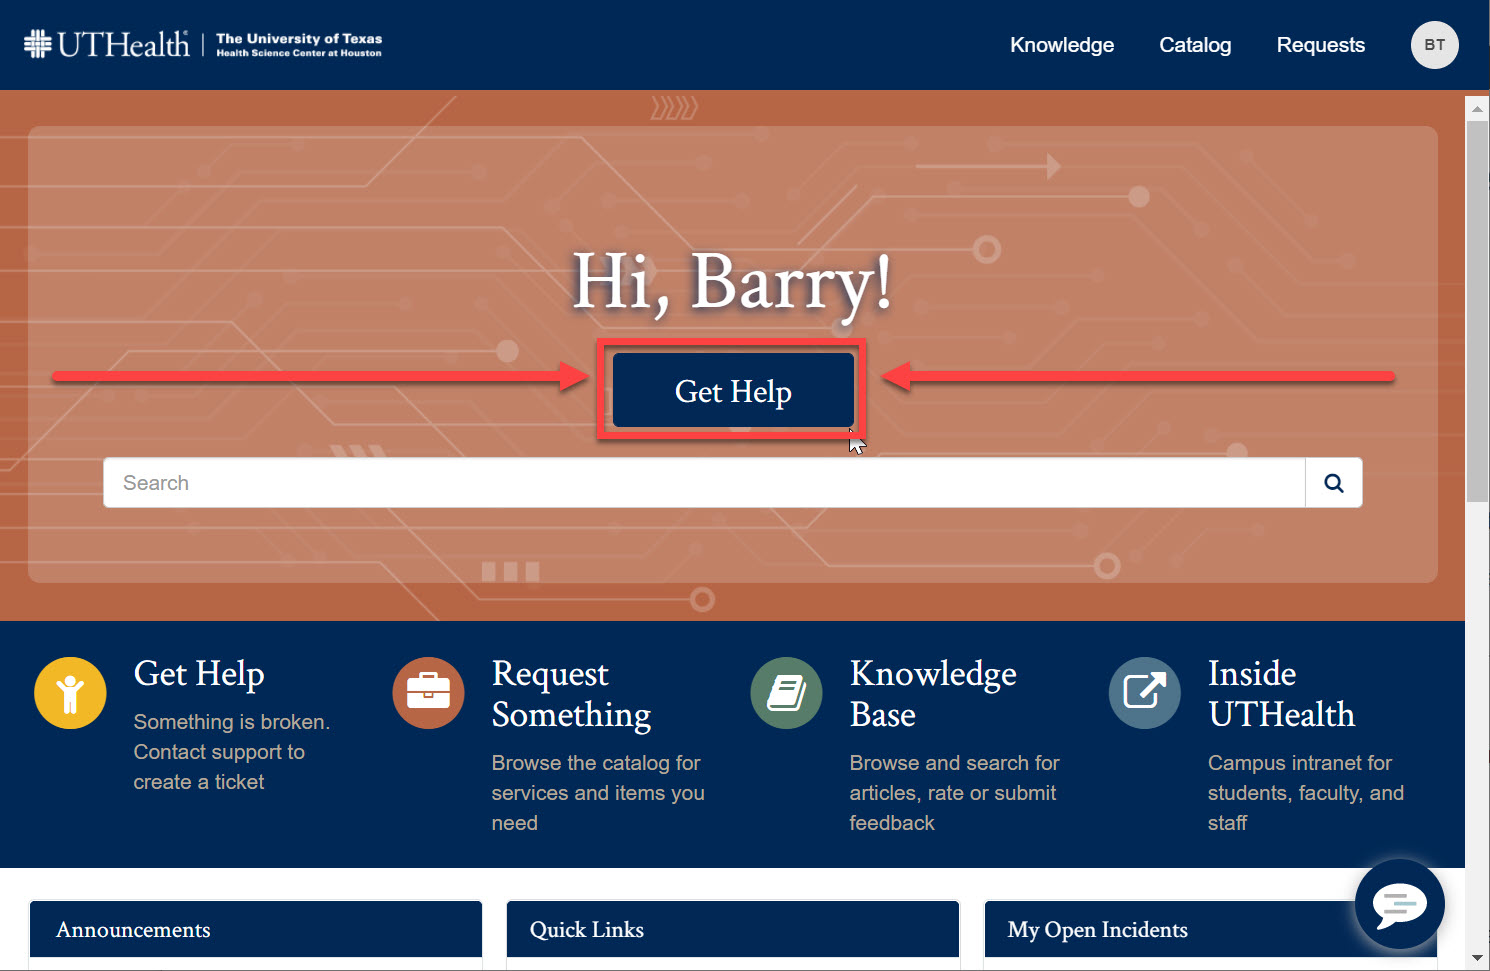Click the search magnifying glass icon

pos(1333,483)
